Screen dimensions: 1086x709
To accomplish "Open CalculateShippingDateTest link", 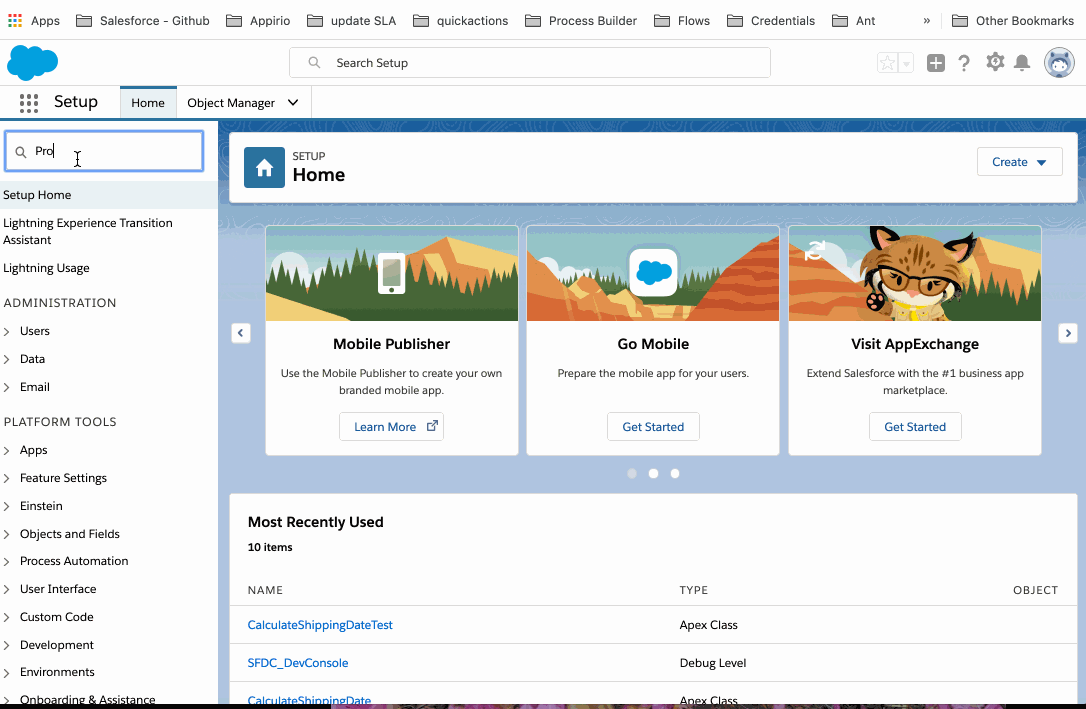I will [320, 625].
